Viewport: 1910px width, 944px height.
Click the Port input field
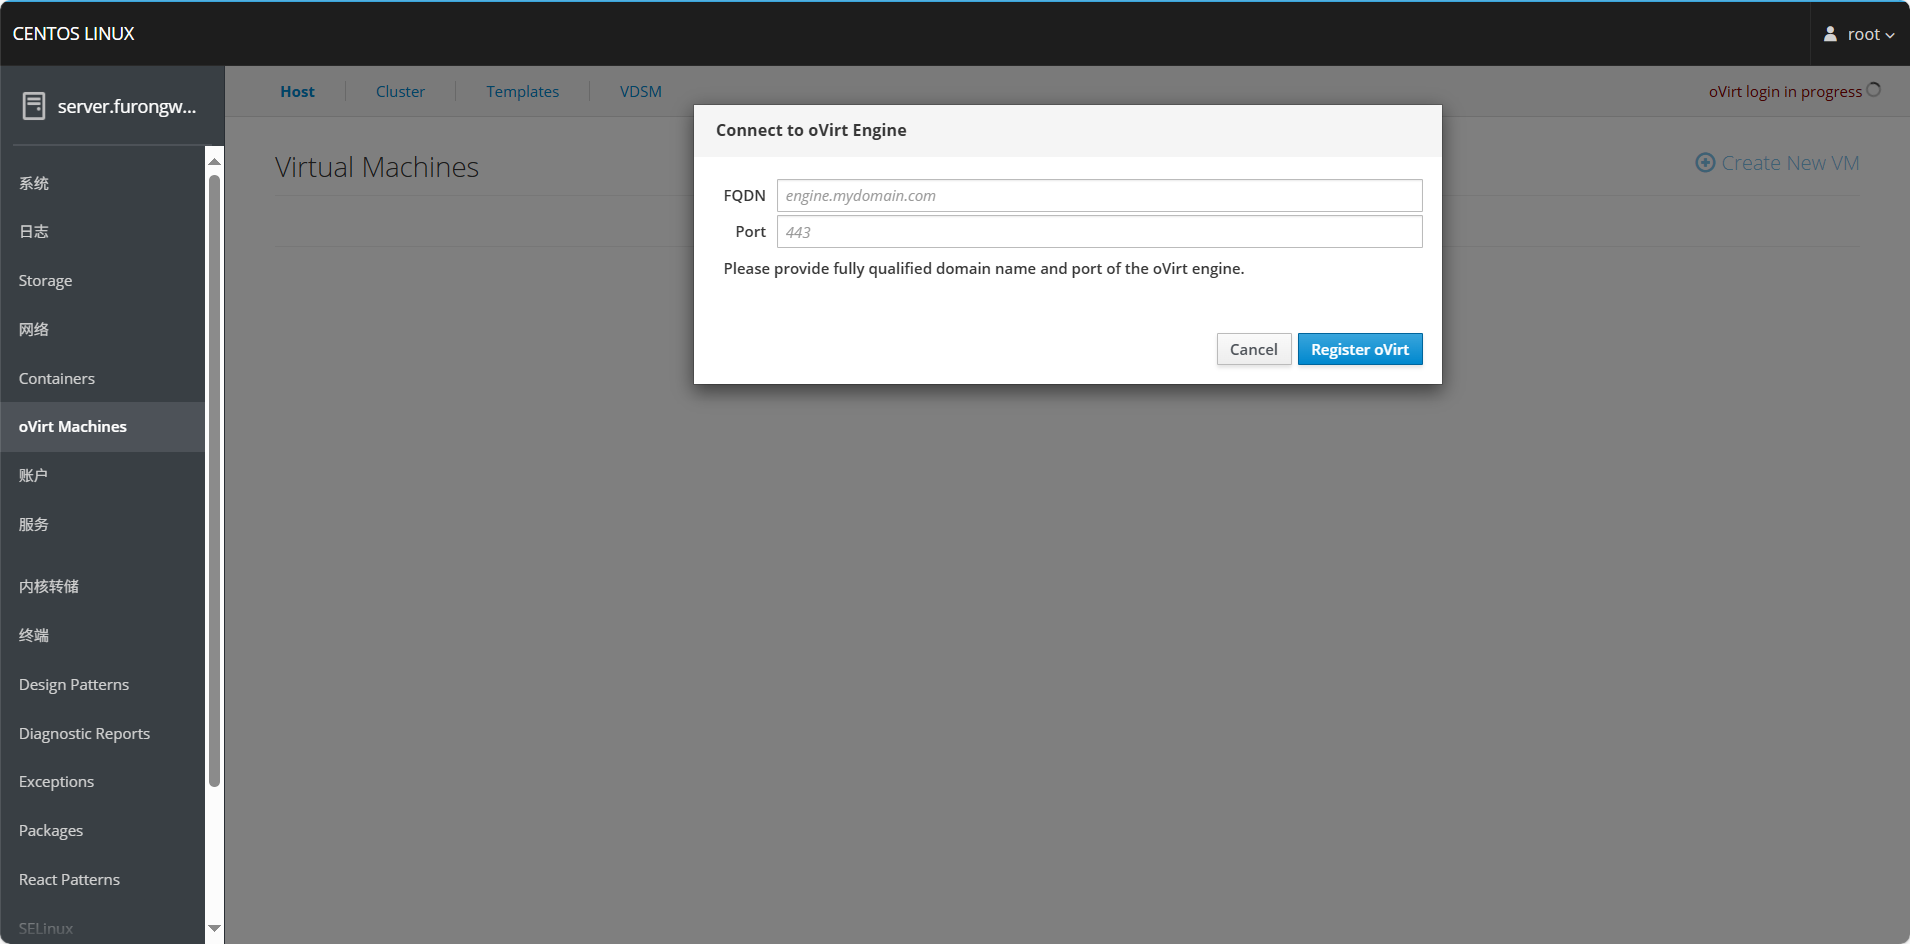point(1099,231)
